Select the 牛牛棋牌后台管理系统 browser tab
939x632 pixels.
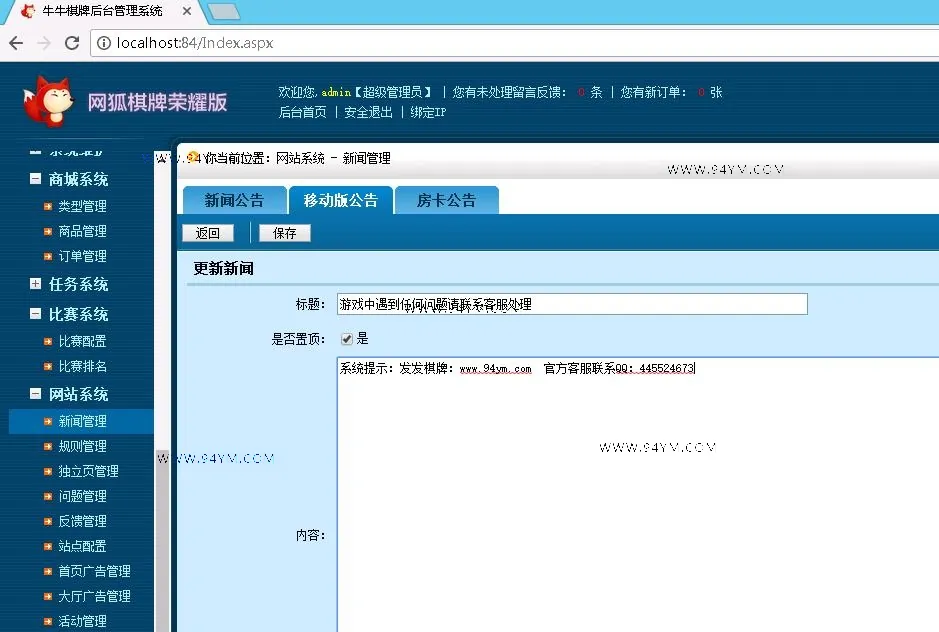(102, 11)
